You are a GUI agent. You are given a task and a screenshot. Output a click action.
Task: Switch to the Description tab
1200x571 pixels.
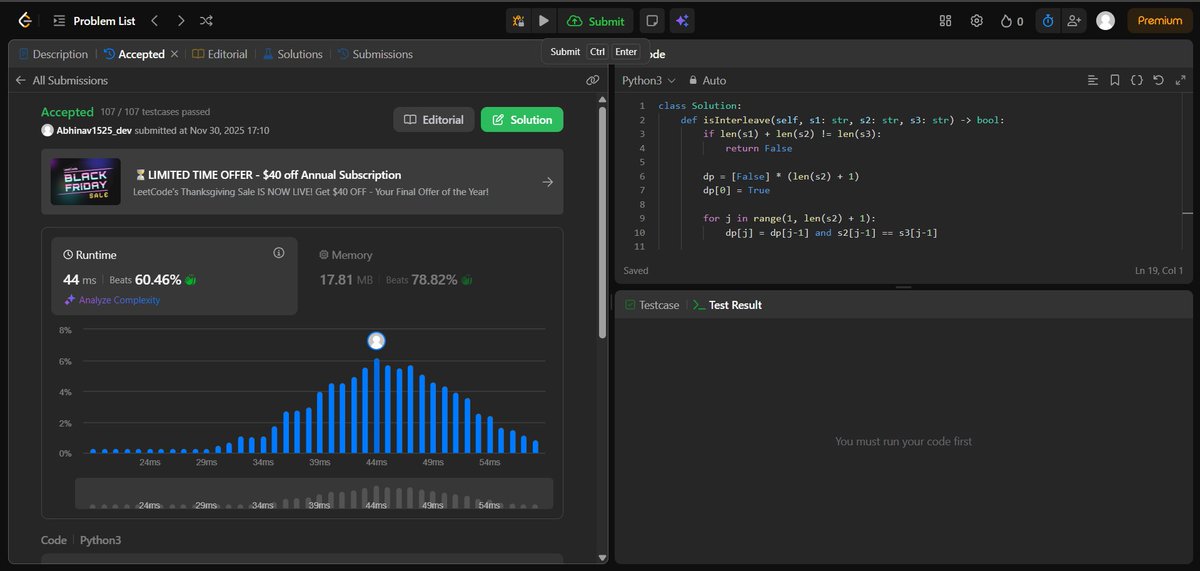(53, 54)
